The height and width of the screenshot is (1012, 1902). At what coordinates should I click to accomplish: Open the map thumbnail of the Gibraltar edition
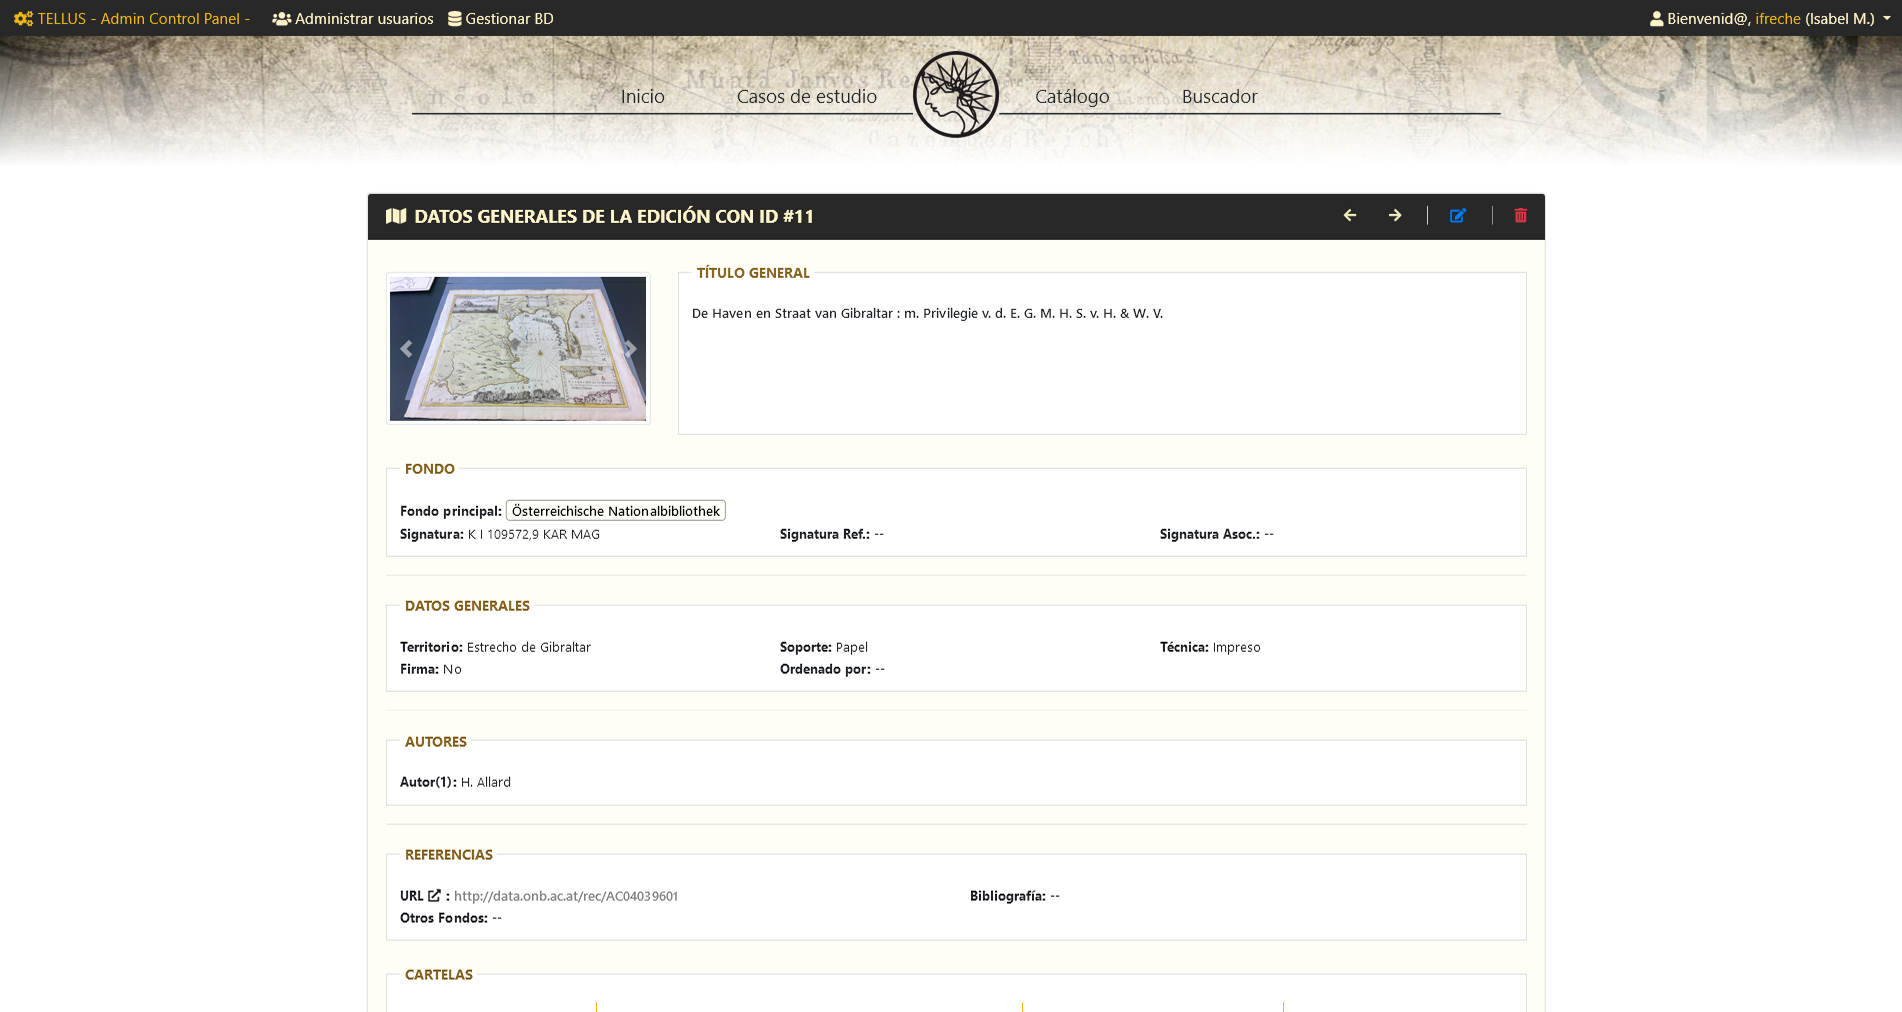click(517, 348)
